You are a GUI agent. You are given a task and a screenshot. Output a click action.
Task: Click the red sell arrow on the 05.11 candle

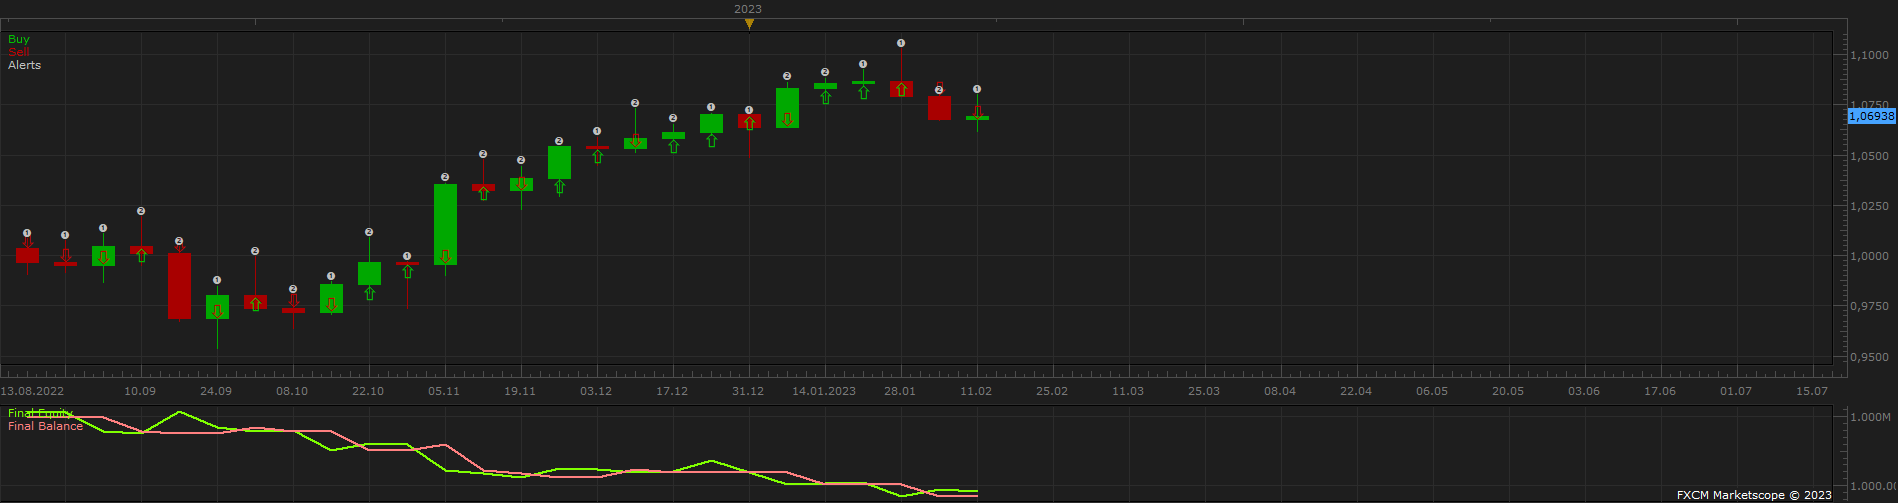click(445, 257)
